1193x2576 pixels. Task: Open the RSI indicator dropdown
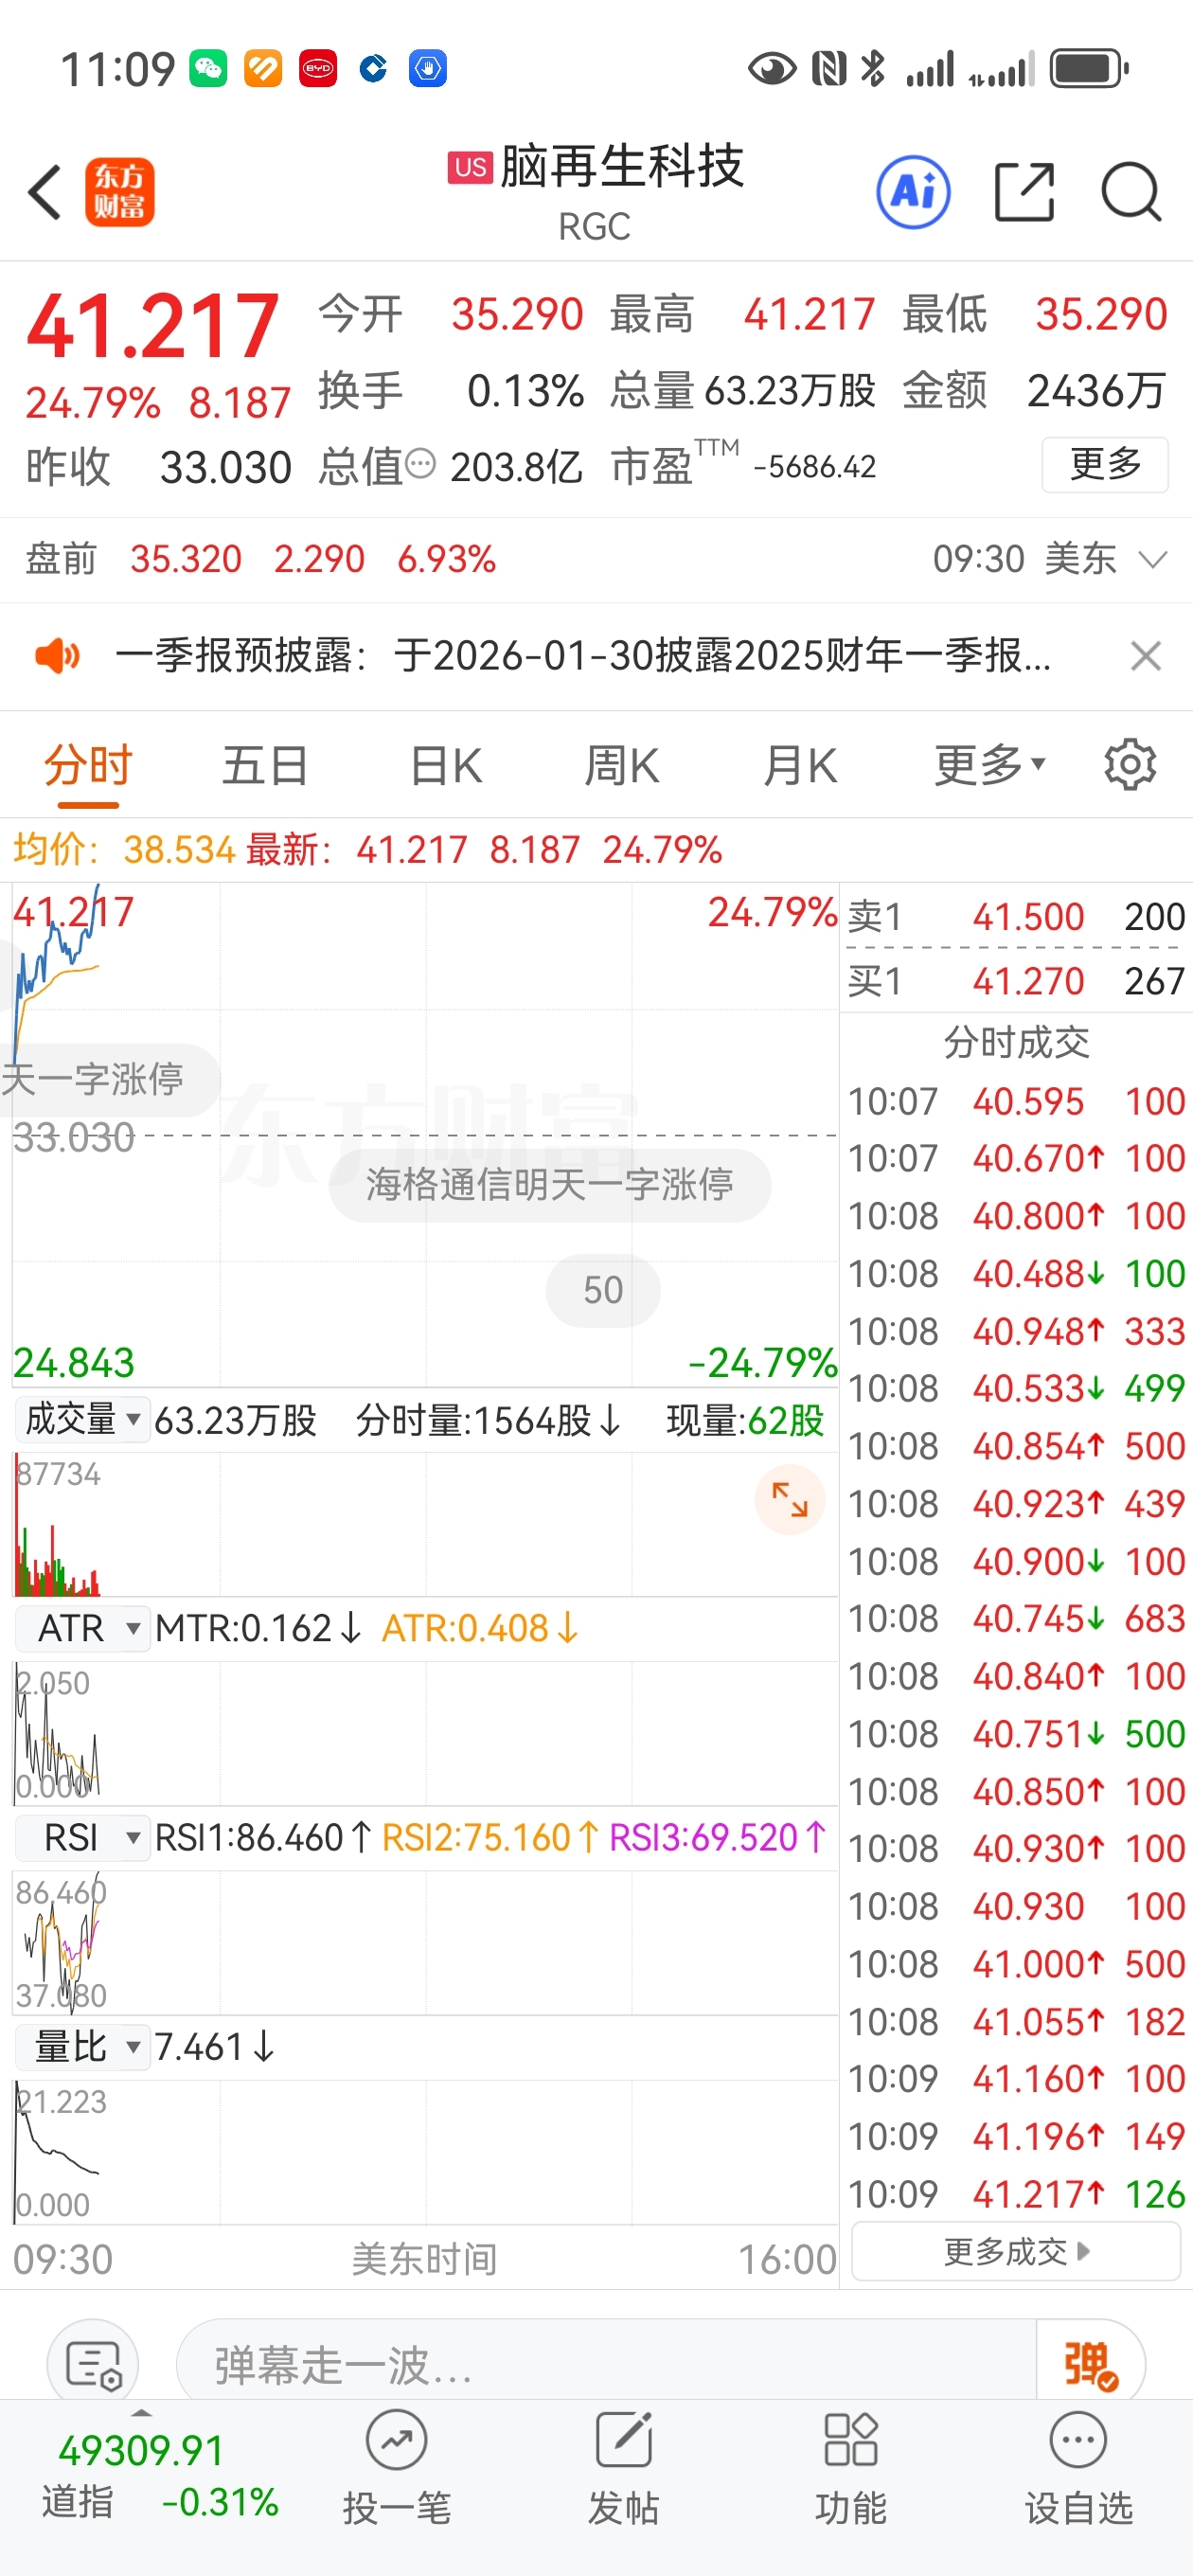[x=82, y=1838]
